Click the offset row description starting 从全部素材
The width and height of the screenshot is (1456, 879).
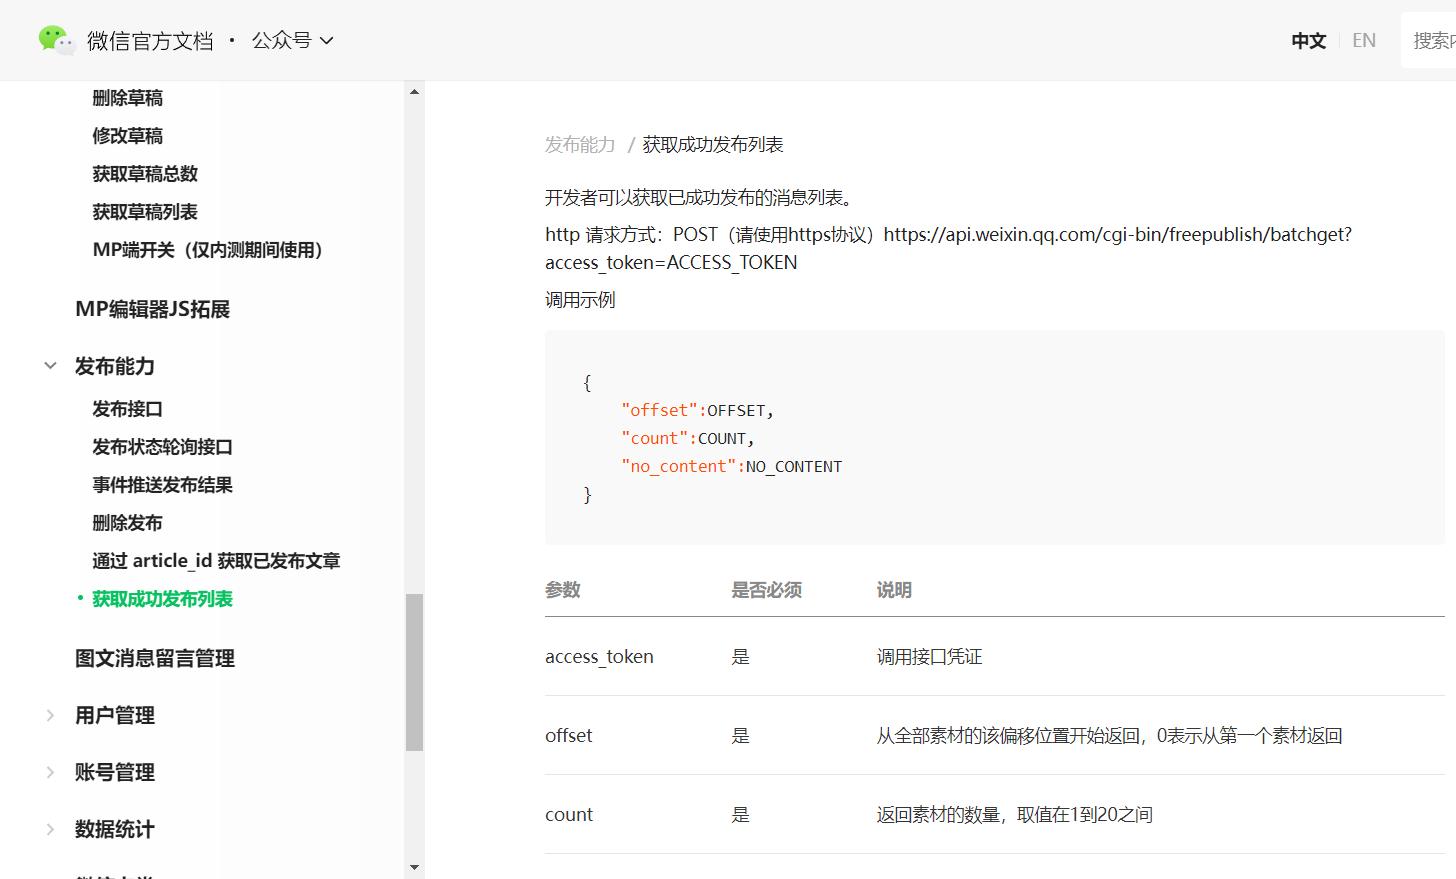pos(1109,736)
